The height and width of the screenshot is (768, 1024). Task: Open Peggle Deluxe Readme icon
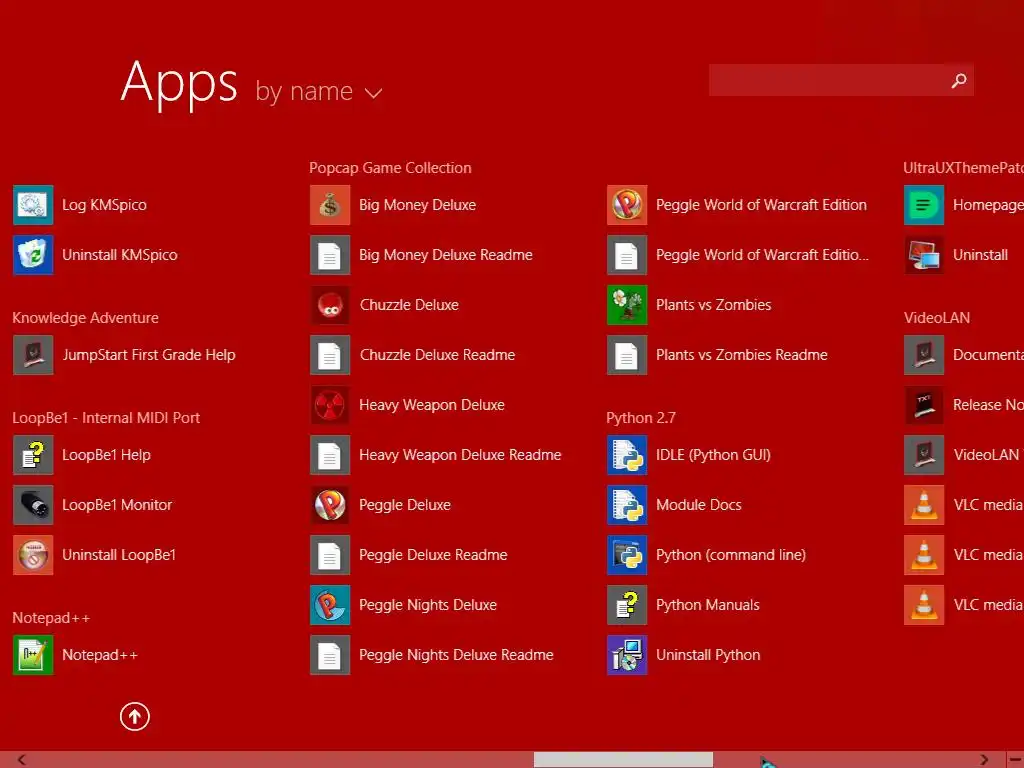tap(330, 555)
